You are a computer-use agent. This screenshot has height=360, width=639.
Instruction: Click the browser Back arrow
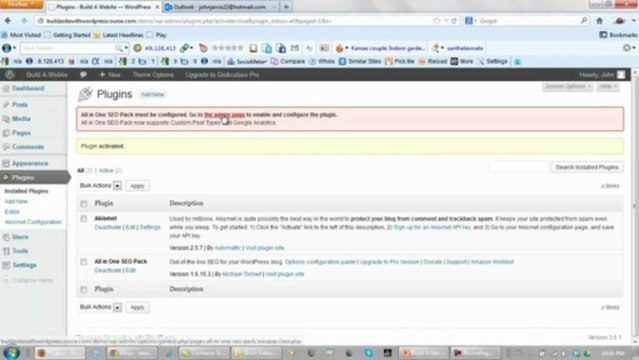pos(8,20)
